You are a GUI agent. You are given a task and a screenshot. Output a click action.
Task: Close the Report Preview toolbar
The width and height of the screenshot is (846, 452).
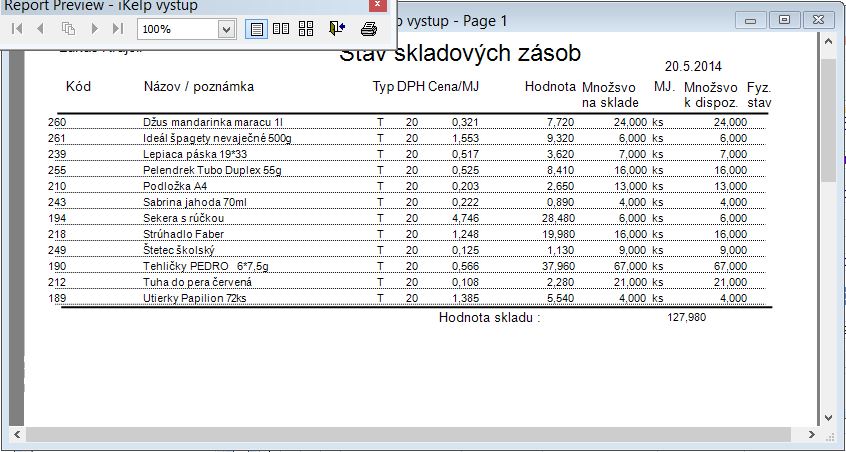tap(375, 6)
